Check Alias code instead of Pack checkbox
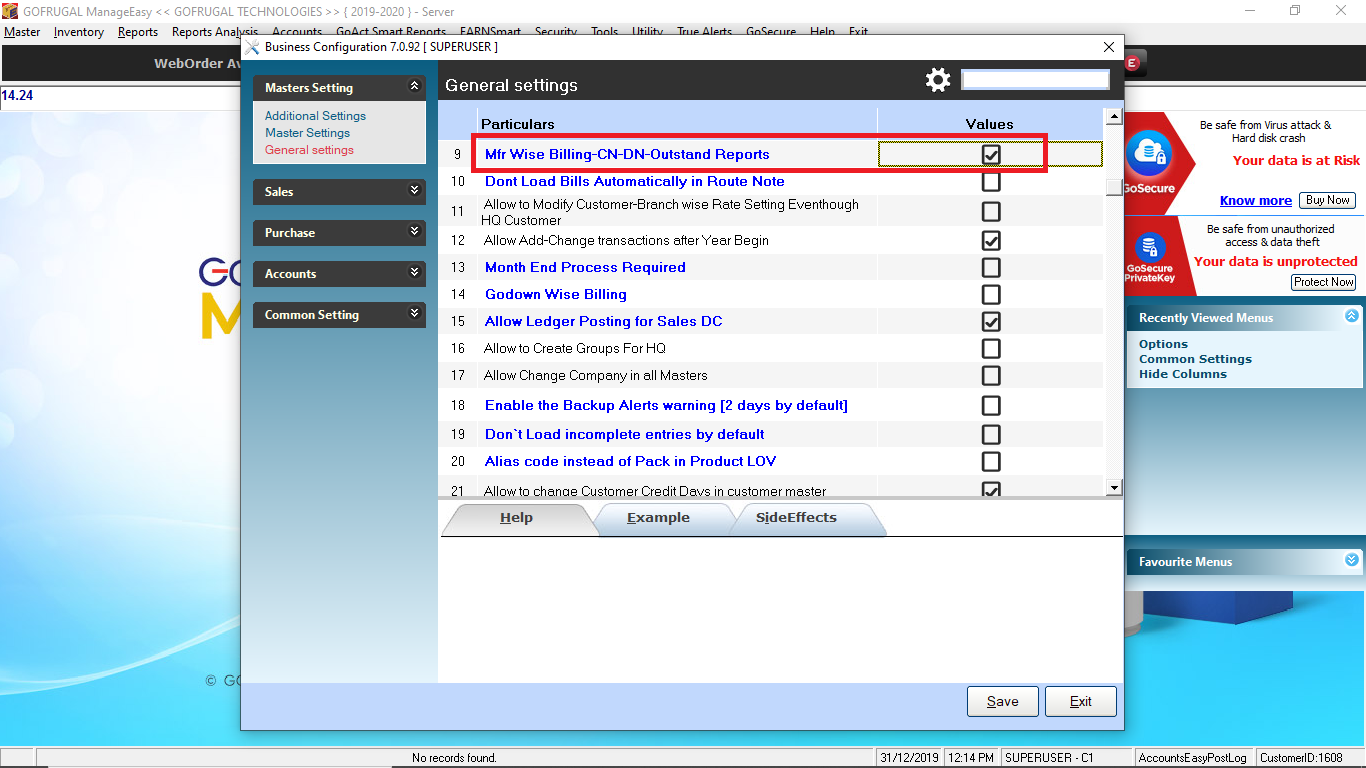Image resolution: width=1366 pixels, height=768 pixels. 991,462
